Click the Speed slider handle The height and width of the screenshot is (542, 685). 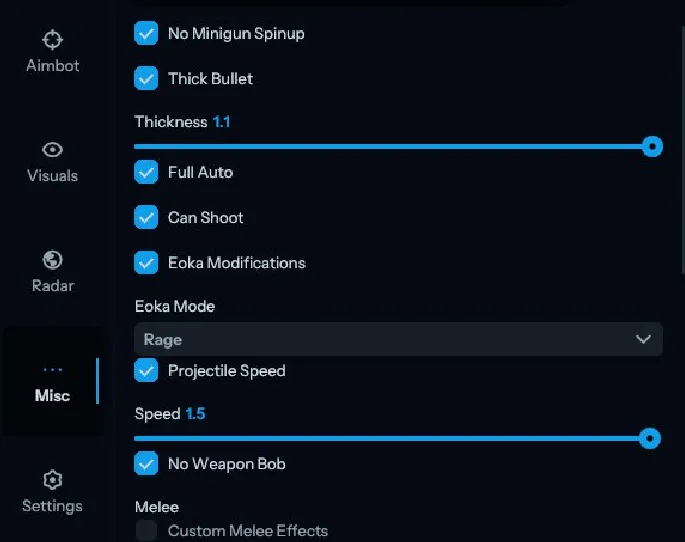click(650, 438)
